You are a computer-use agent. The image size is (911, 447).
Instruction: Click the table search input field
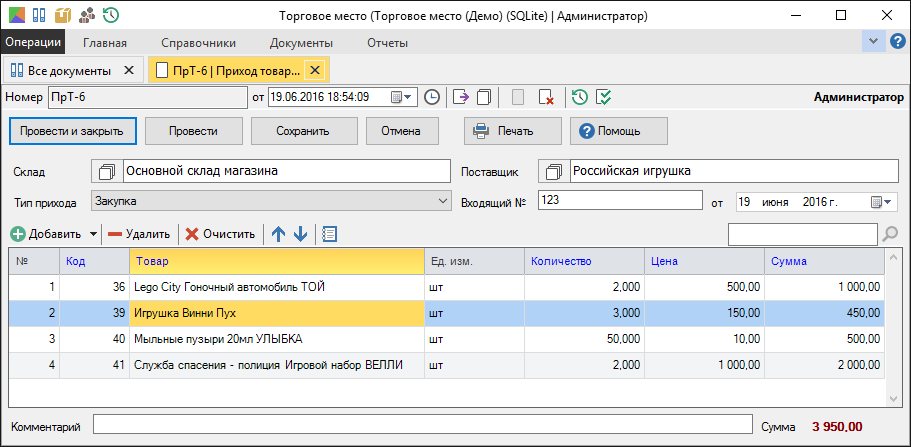coord(803,234)
